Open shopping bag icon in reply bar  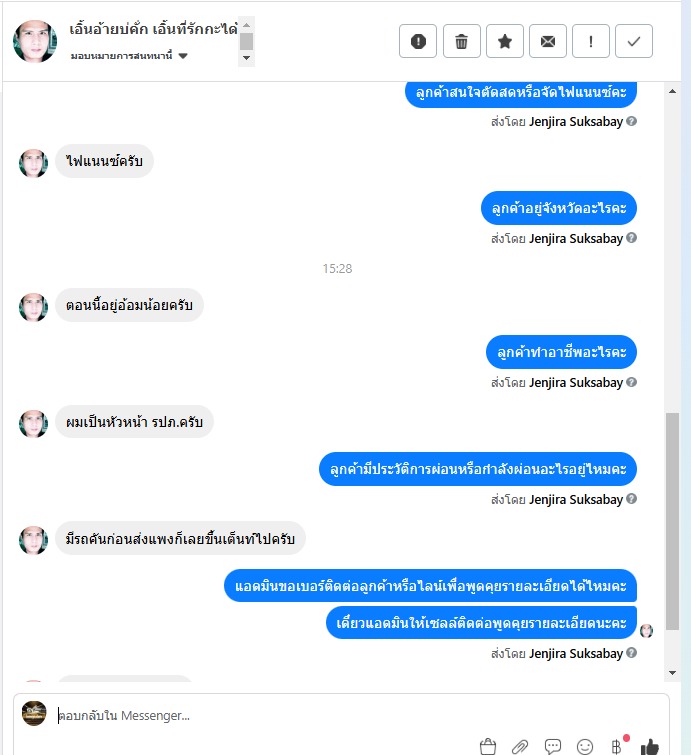click(488, 746)
